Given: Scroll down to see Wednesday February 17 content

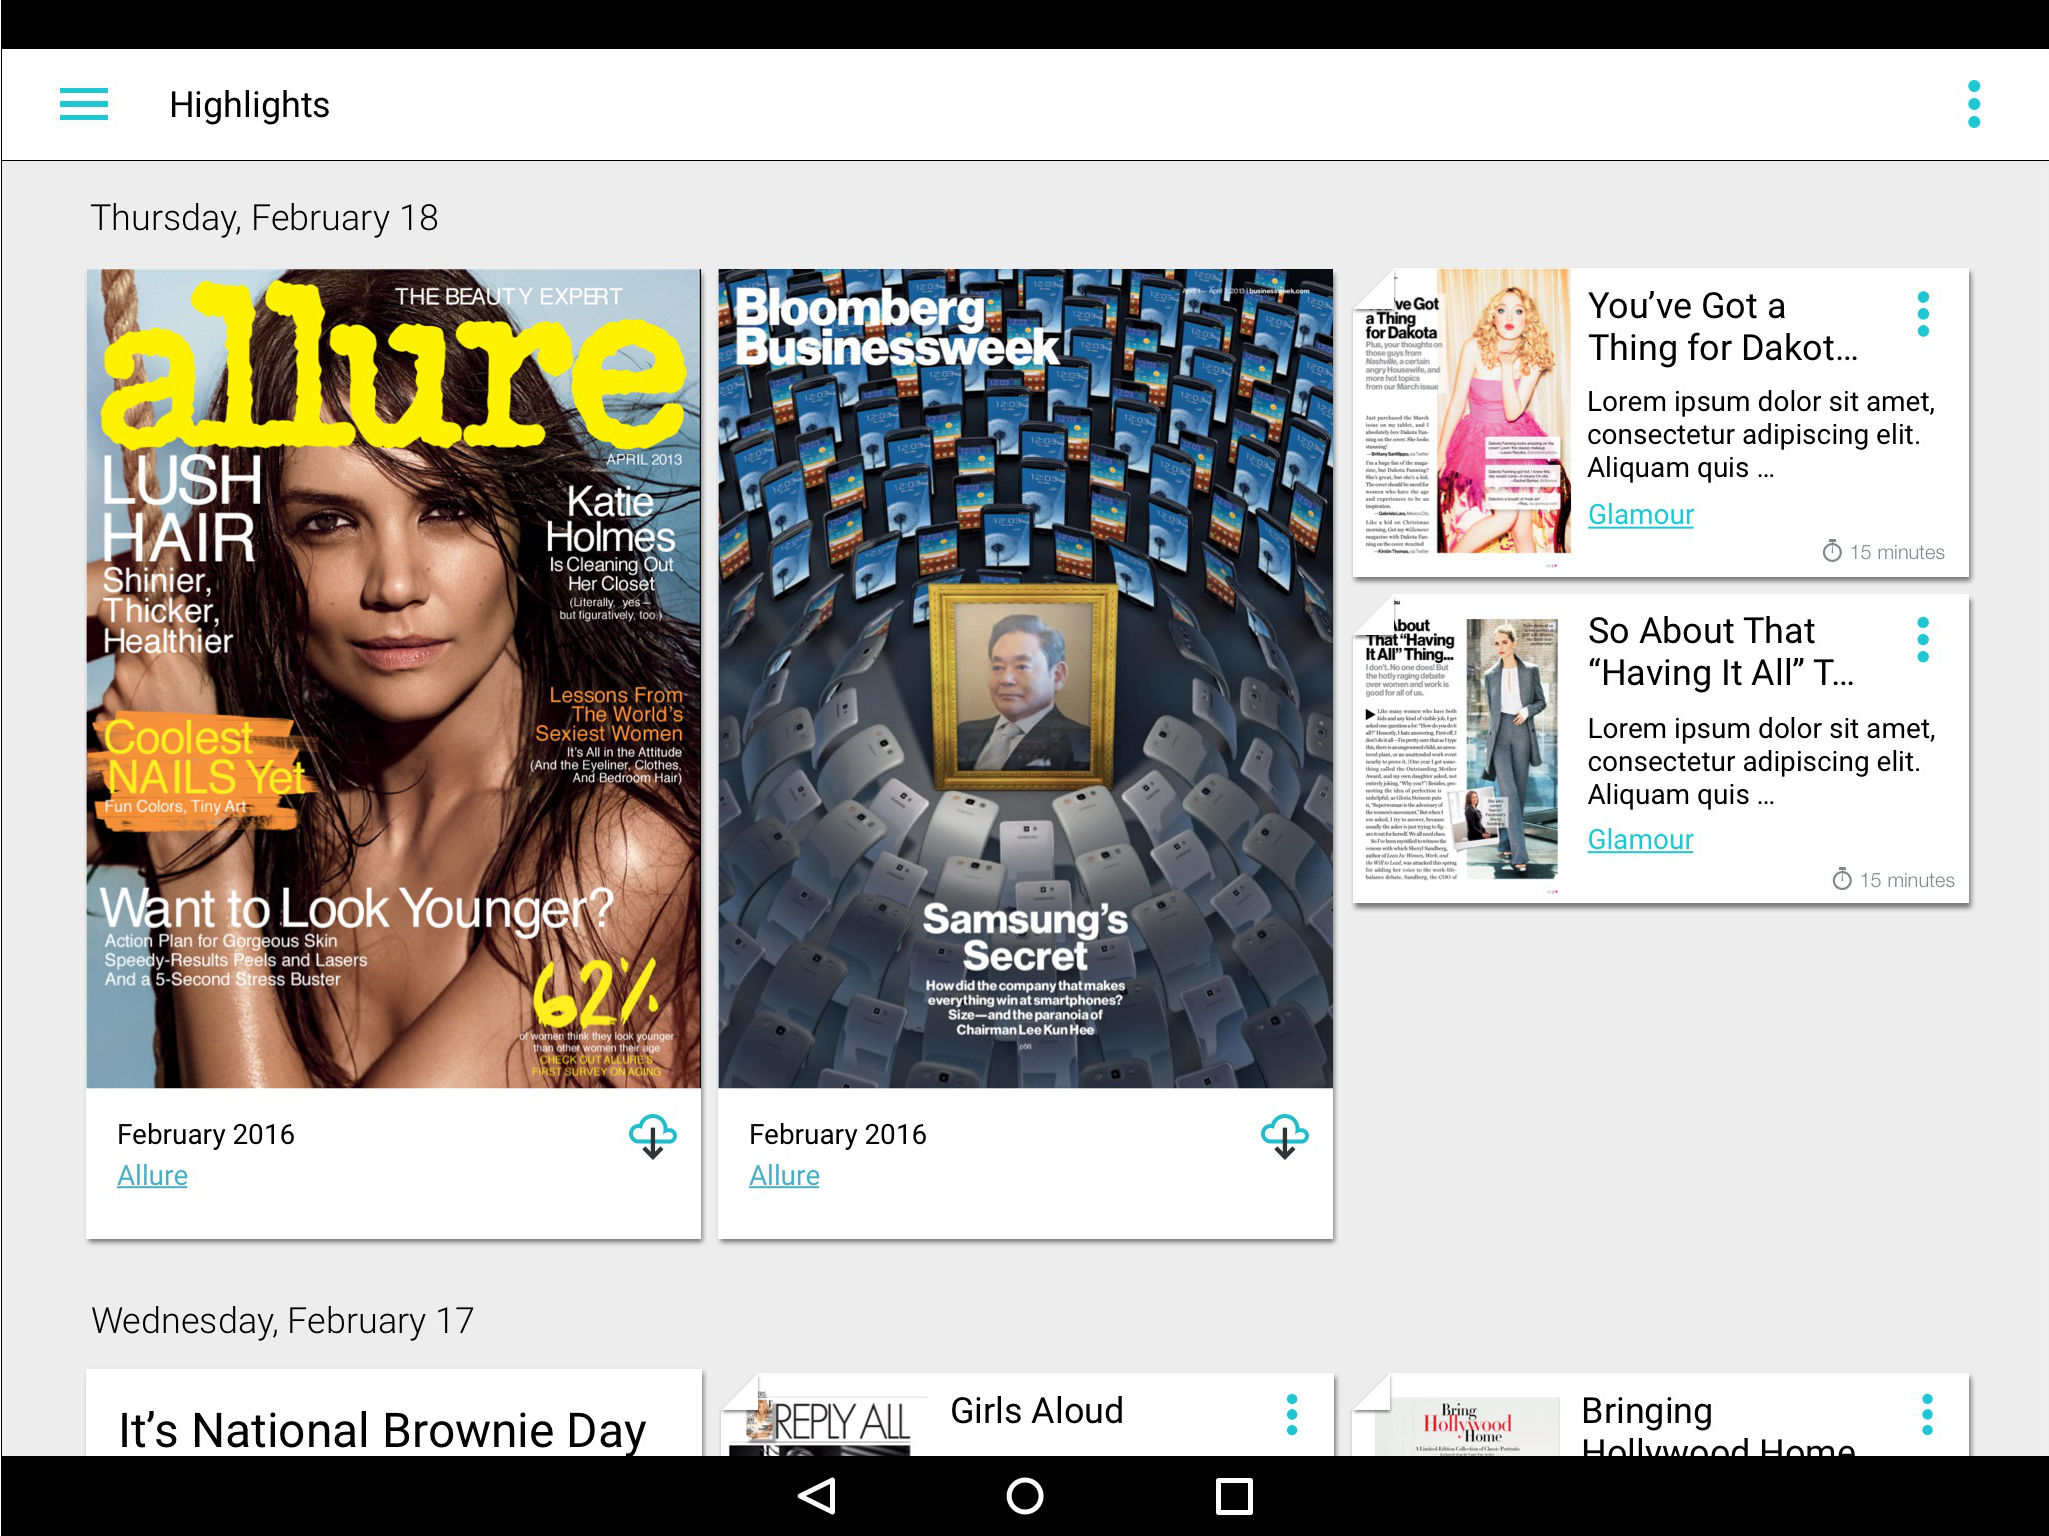Looking at the screenshot, I should point(1024,807).
